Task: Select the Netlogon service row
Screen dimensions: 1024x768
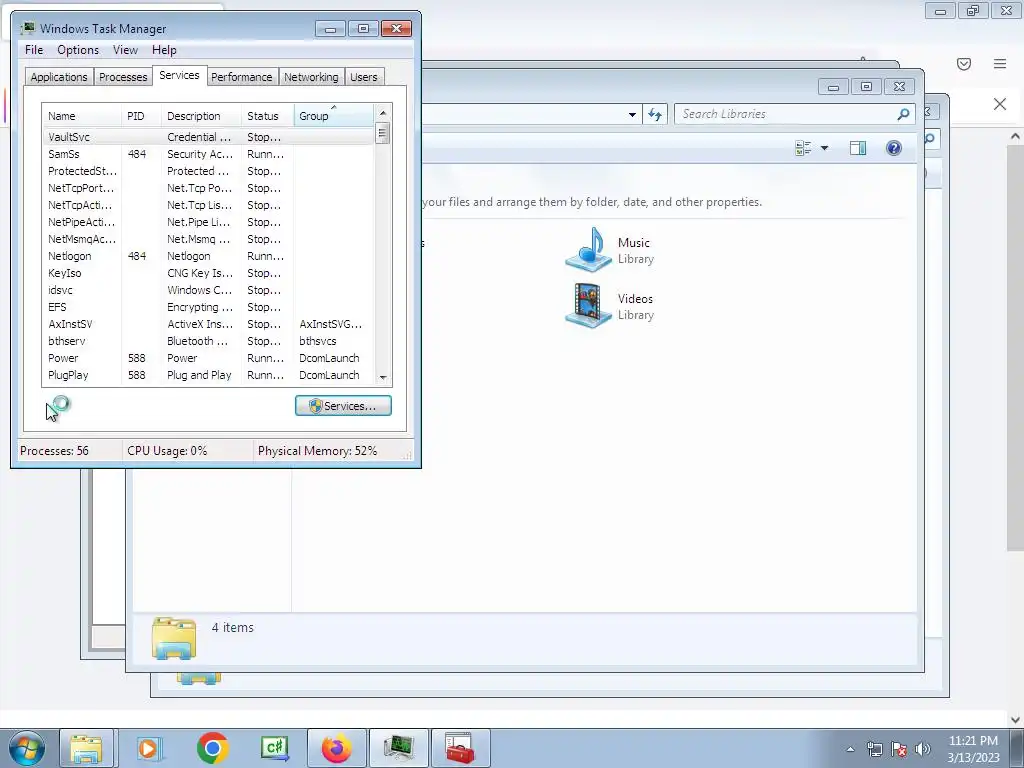Action: (x=208, y=256)
